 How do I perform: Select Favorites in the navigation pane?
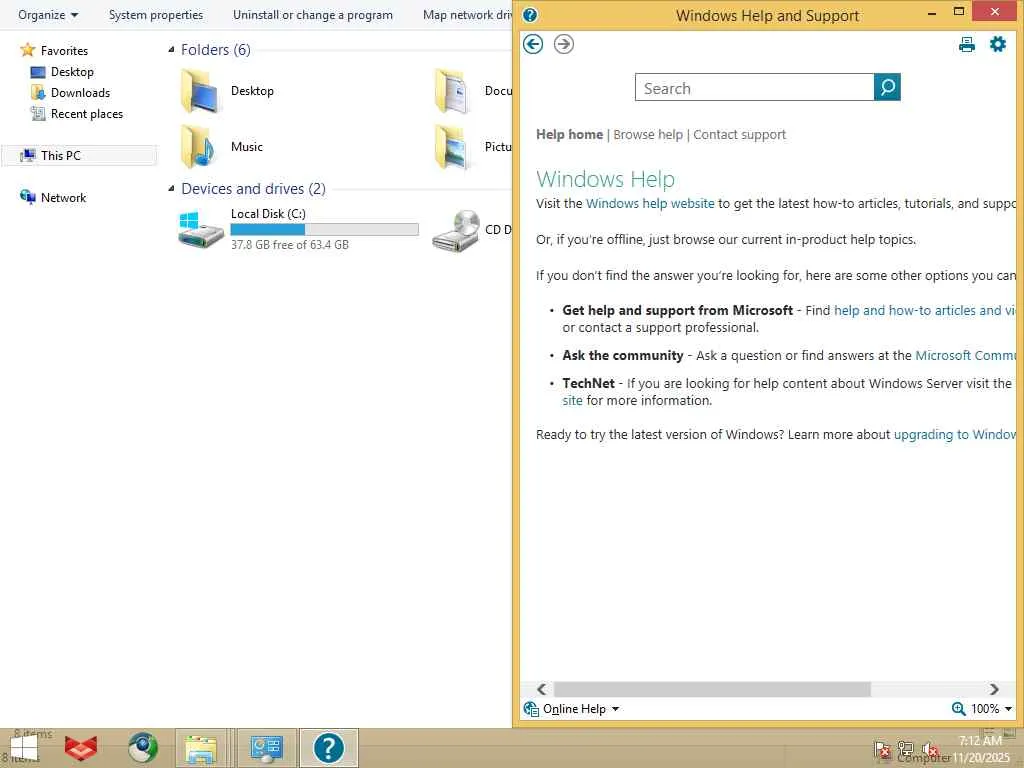tap(64, 51)
